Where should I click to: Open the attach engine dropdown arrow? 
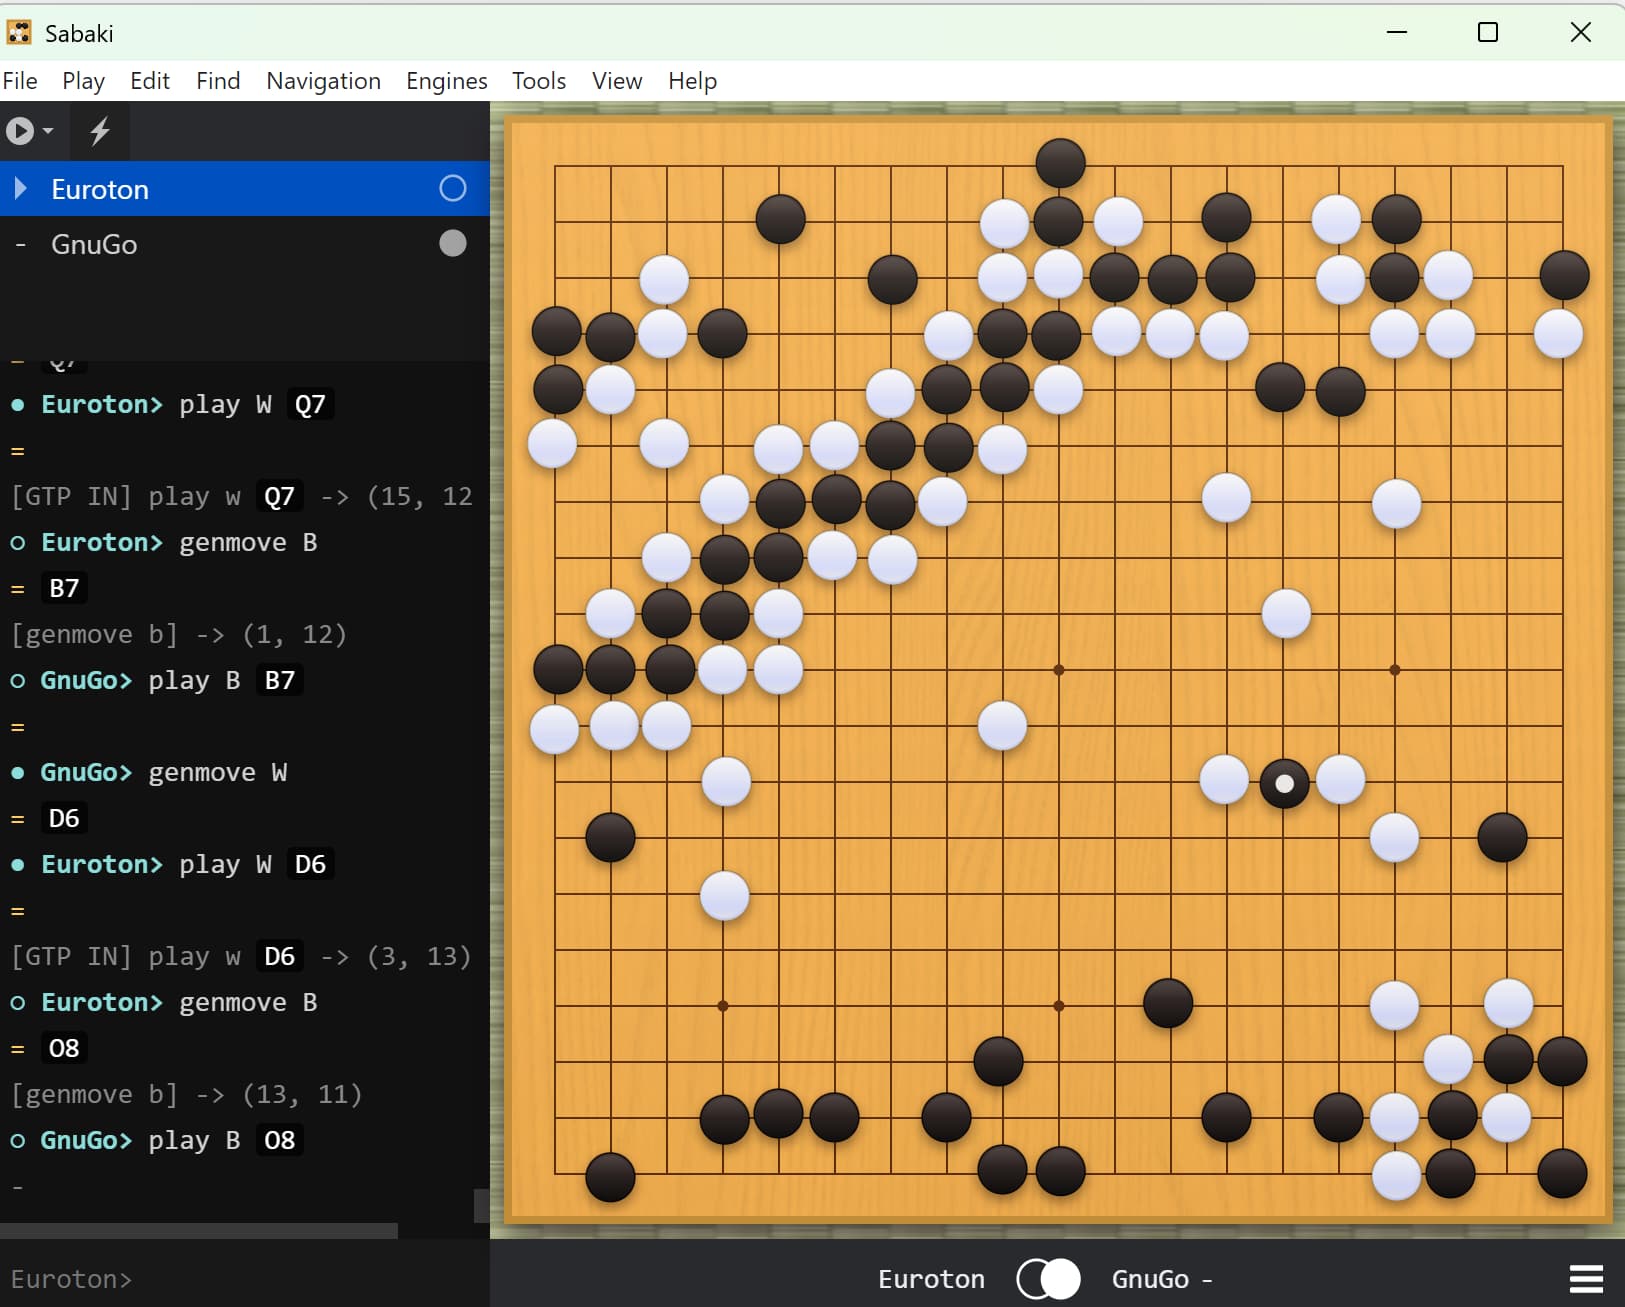[48, 131]
